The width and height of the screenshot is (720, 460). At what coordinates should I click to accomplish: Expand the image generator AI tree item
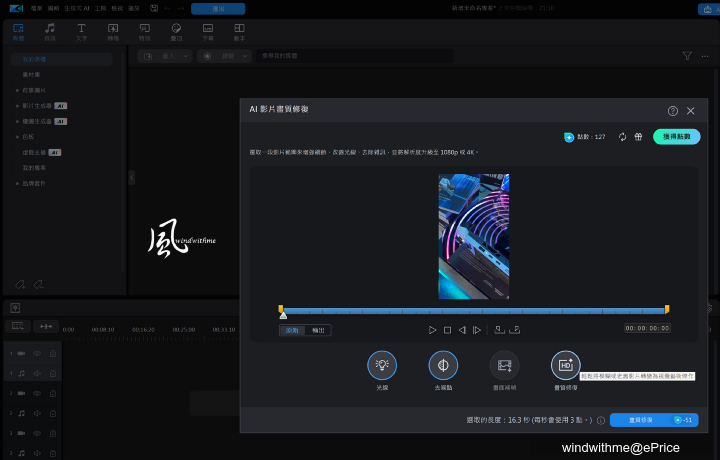[x=17, y=122]
